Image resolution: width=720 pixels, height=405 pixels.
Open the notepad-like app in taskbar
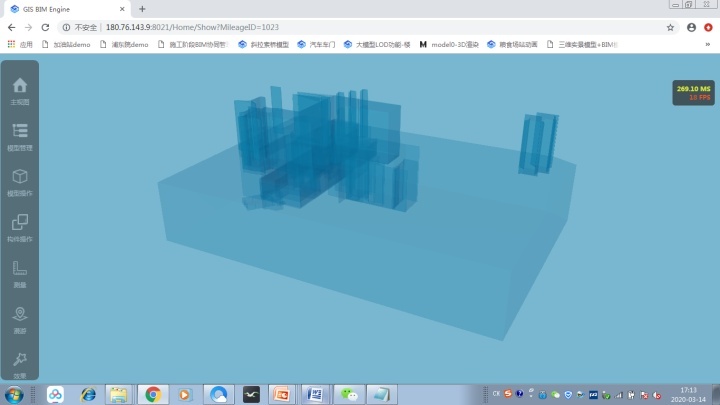381,394
